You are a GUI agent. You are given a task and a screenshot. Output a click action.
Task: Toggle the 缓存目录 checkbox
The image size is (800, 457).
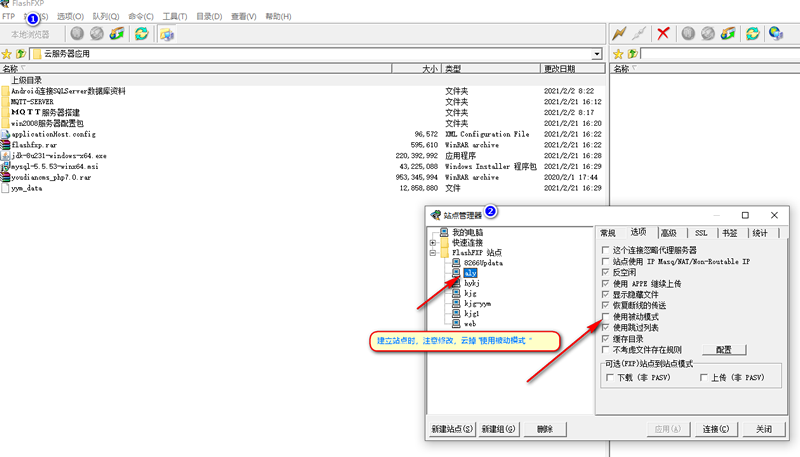604,338
